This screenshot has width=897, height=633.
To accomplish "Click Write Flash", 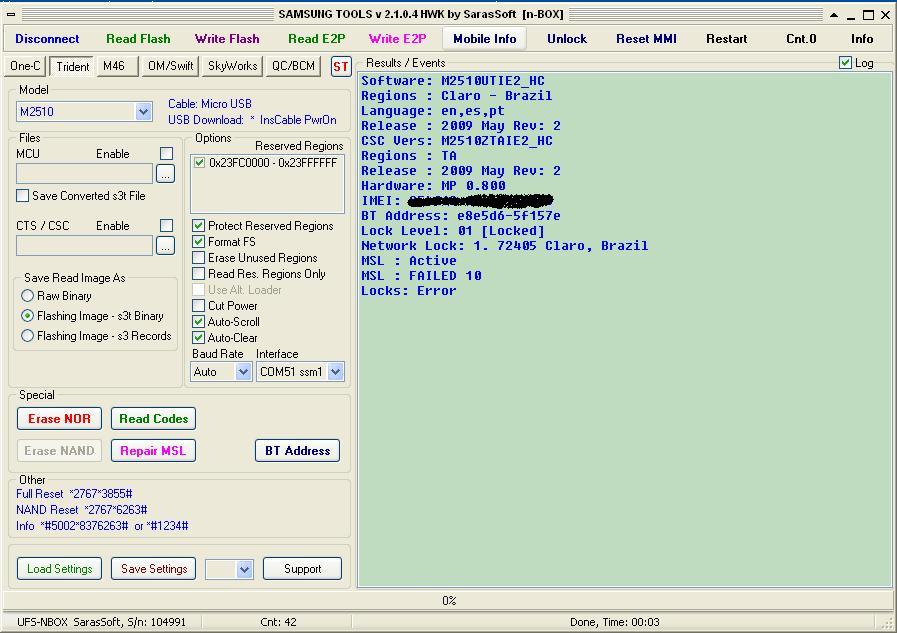I will pyautogui.click(x=227, y=39).
